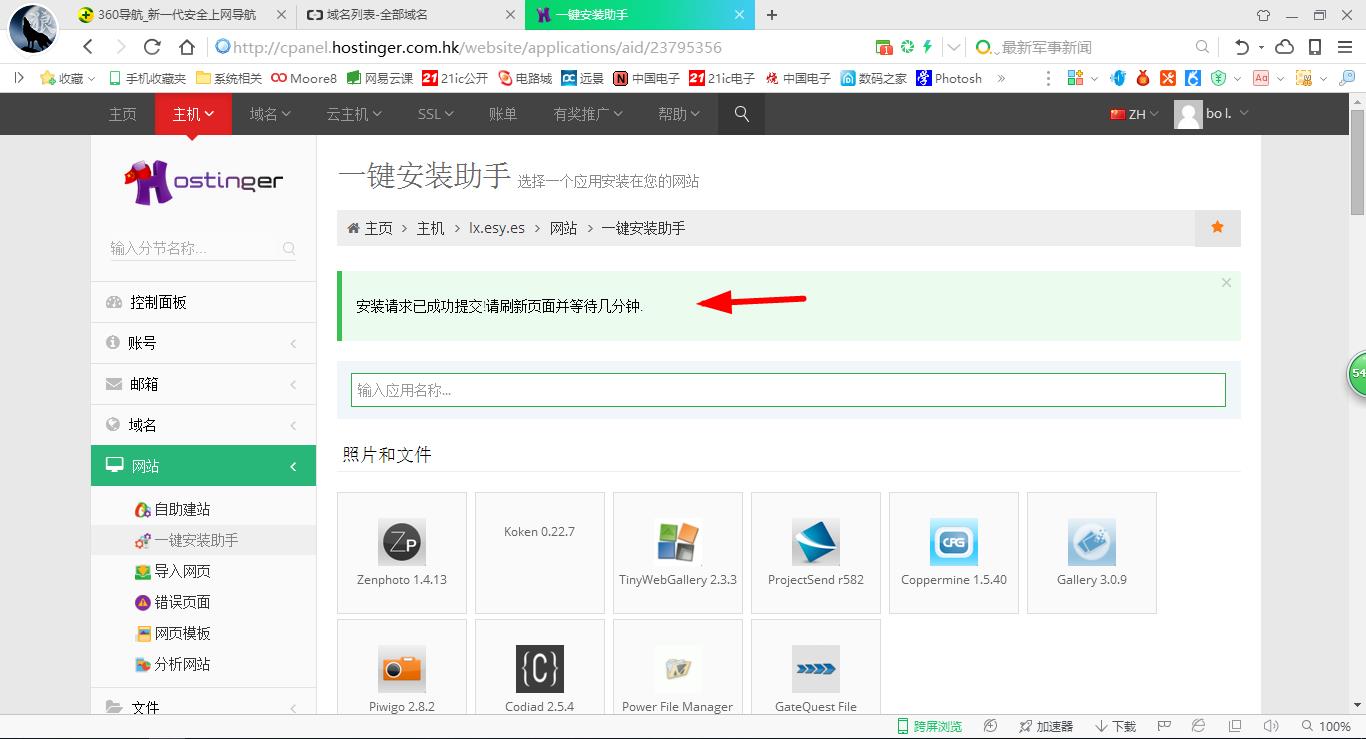The height and width of the screenshot is (739, 1366).
Task: Click the 100% zoom control
Action: click(x=1322, y=727)
